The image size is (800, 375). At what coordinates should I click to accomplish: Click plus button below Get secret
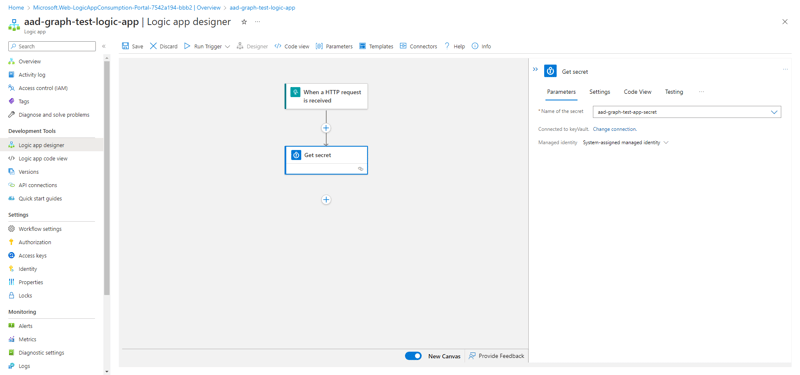click(x=326, y=200)
